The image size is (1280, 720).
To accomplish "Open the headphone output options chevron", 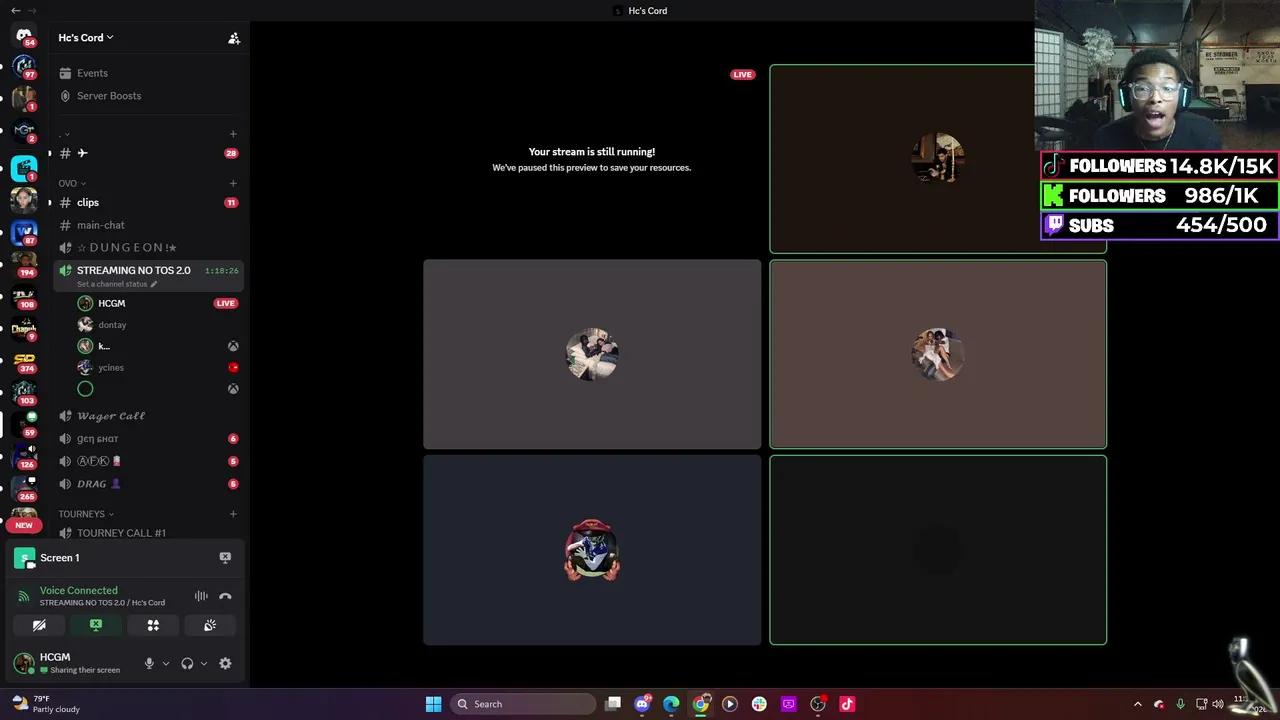I will pyautogui.click(x=204, y=663).
